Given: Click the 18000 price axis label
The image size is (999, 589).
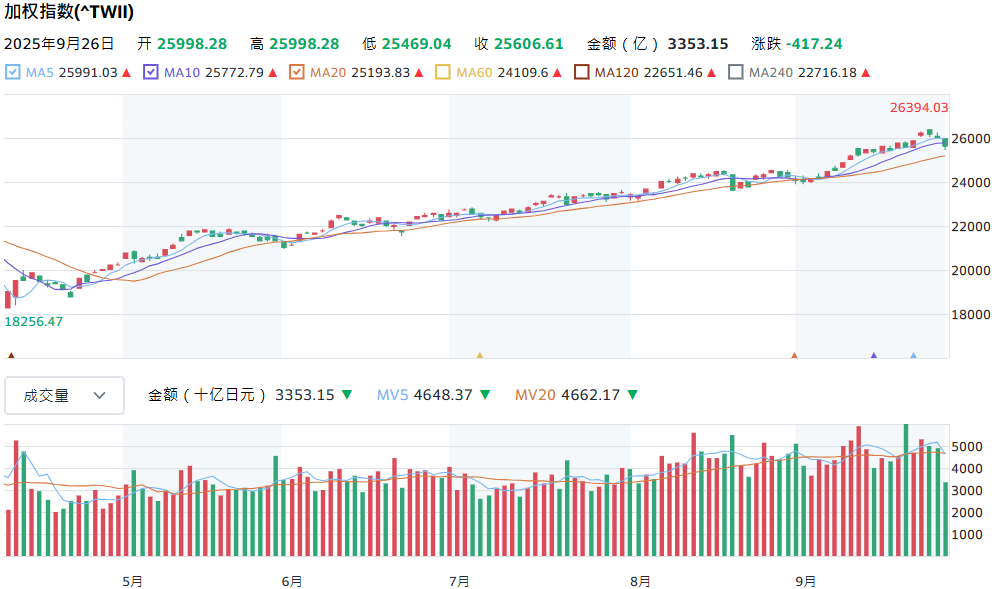Looking at the screenshot, I should 971,314.
